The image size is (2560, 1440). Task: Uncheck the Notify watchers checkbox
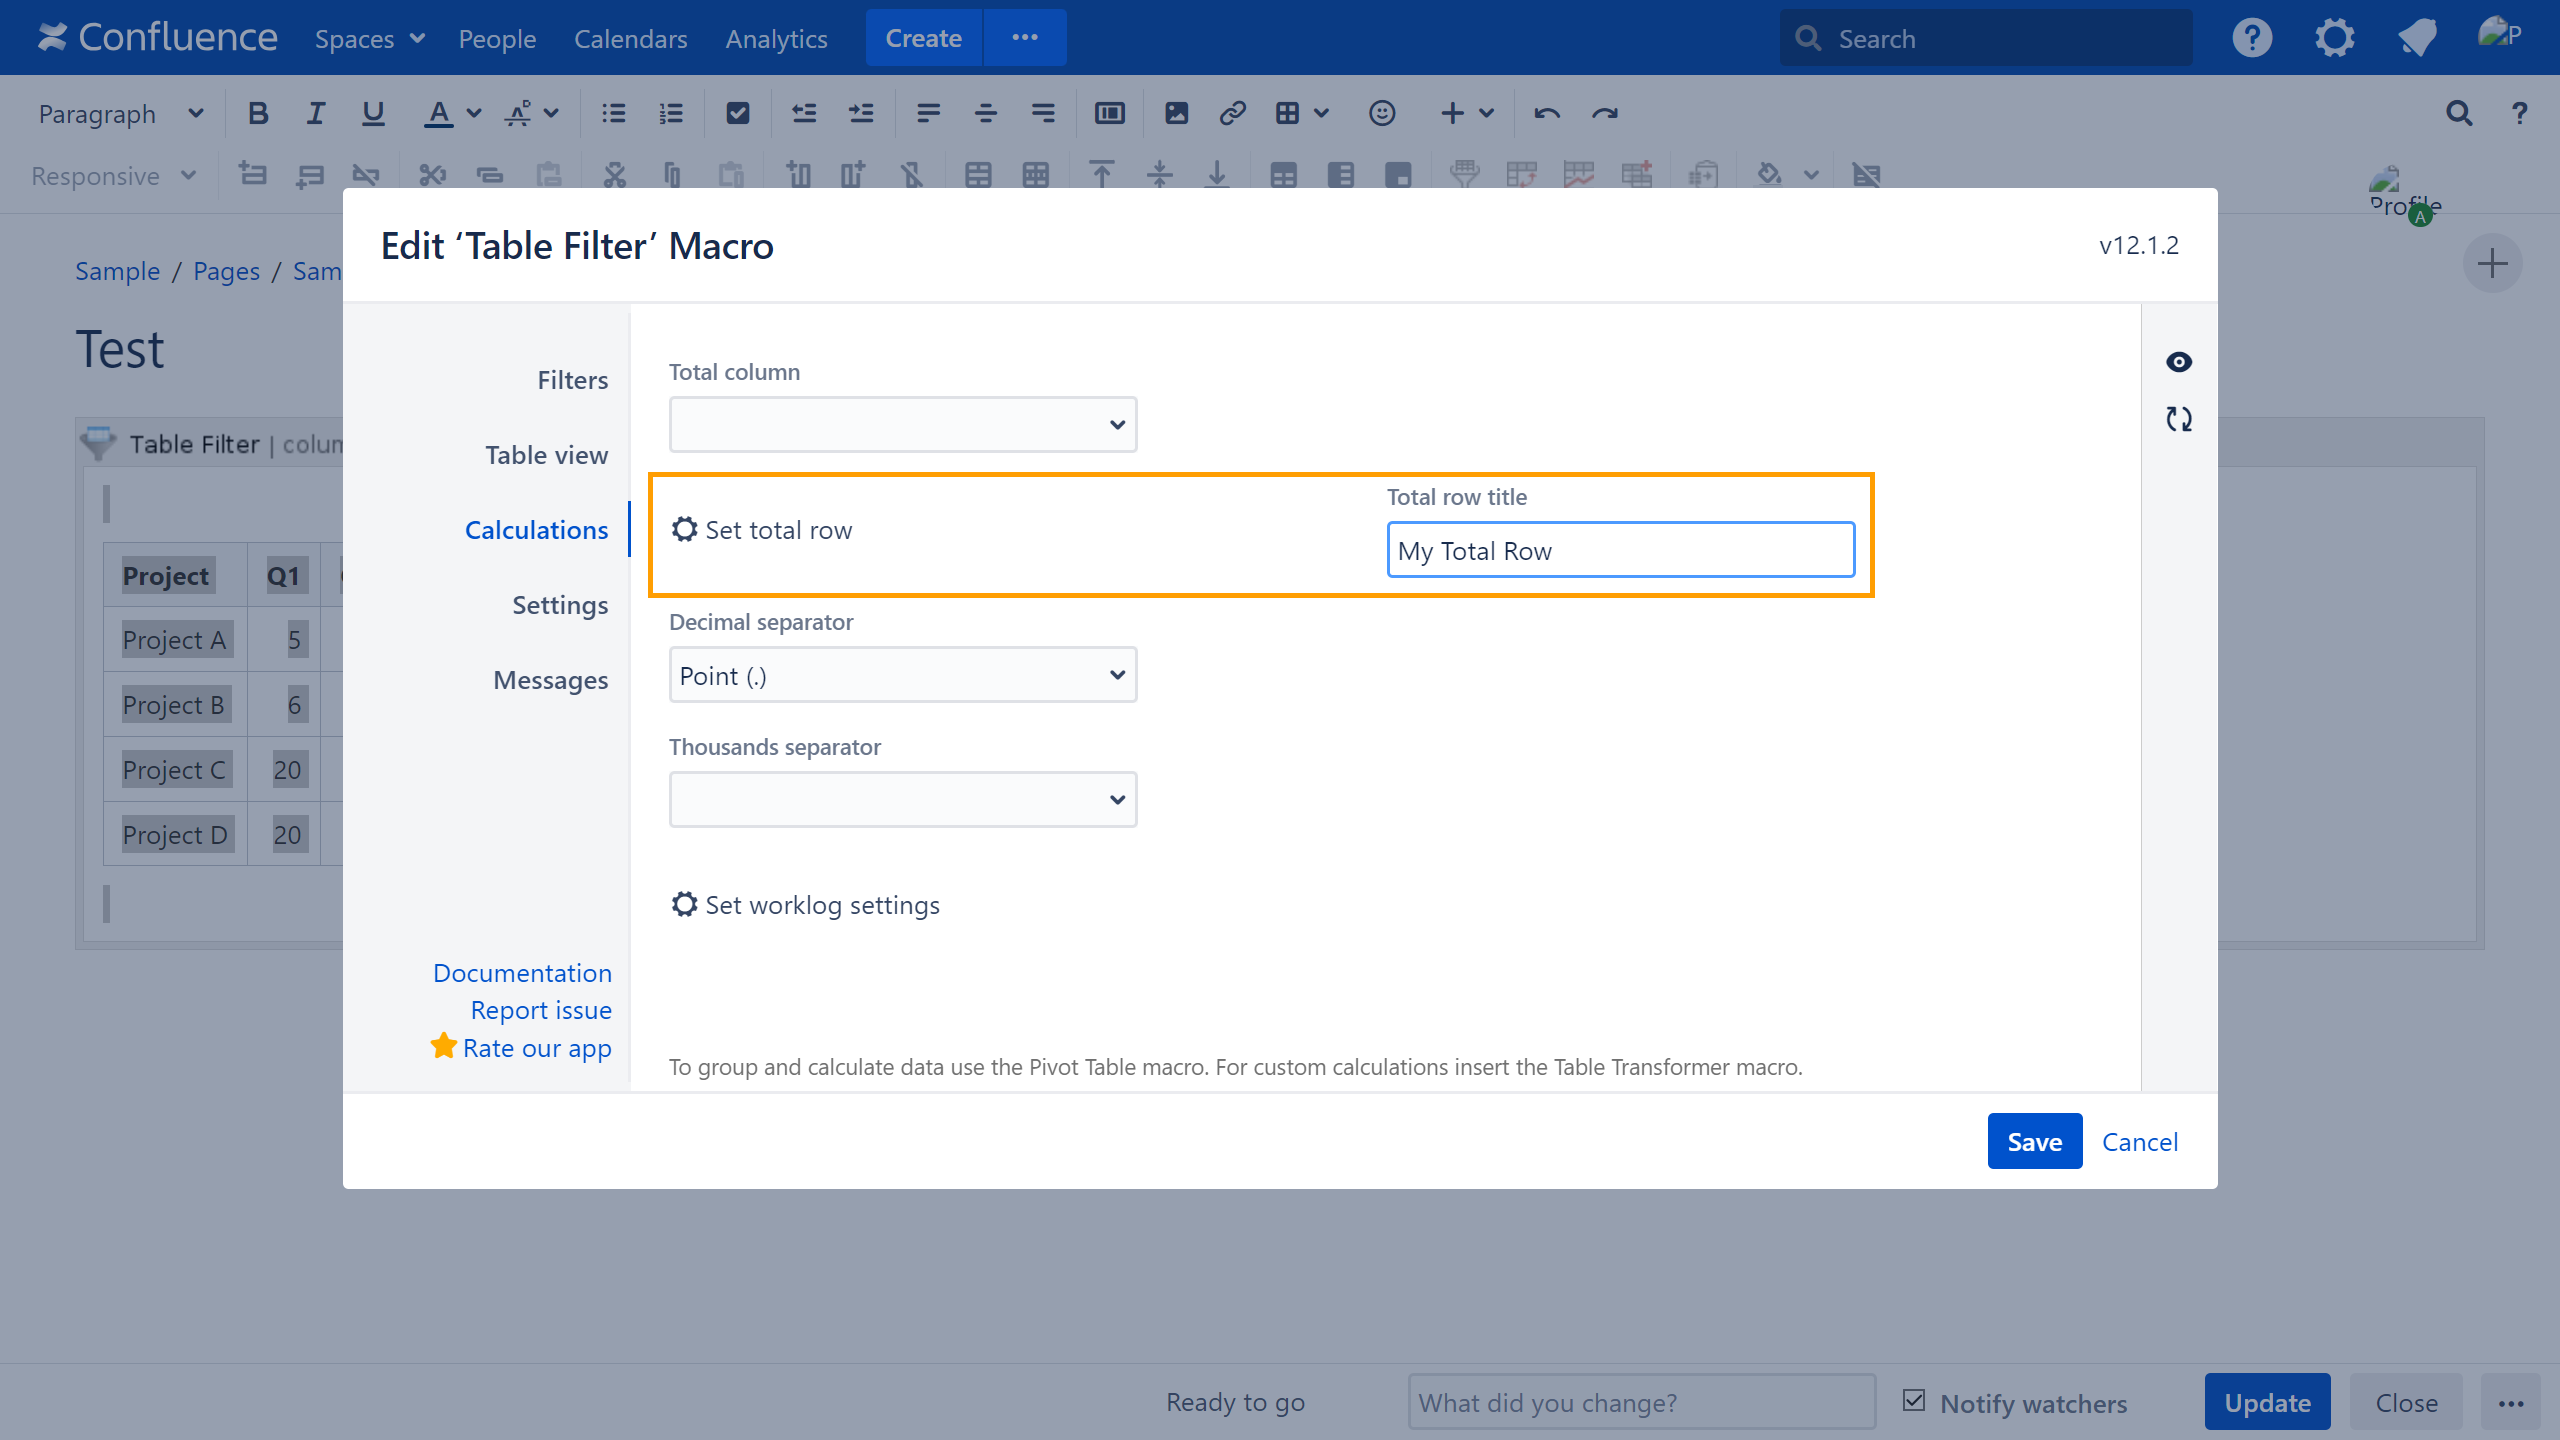point(1914,1401)
